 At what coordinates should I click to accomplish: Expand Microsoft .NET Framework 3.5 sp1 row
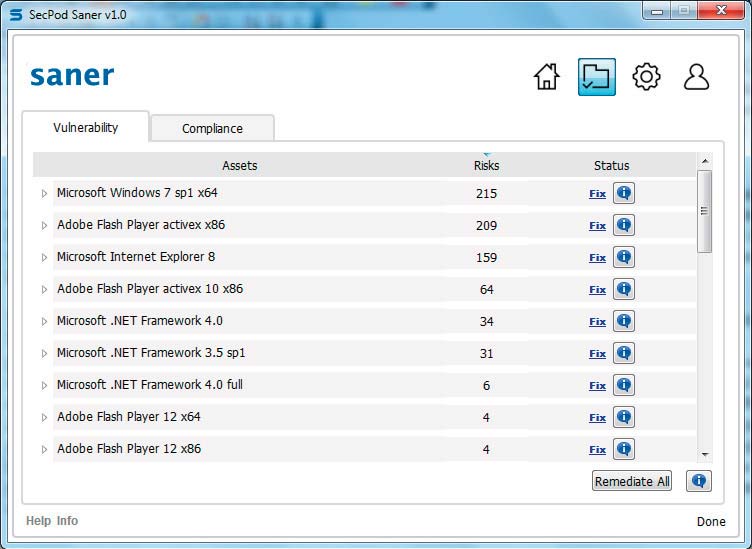(x=44, y=353)
